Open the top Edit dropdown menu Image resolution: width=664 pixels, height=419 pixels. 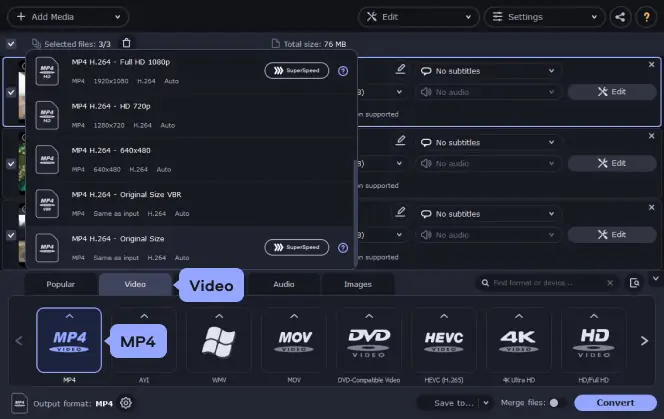click(x=418, y=17)
